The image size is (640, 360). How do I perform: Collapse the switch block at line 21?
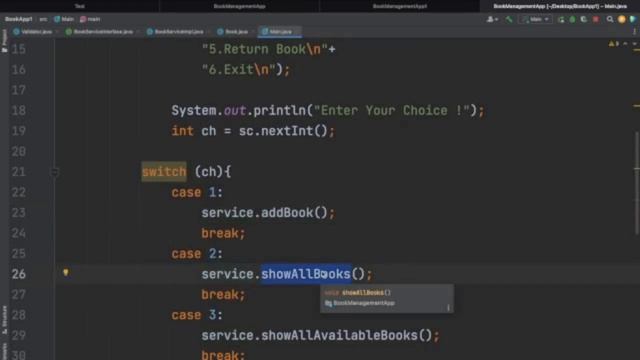(x=55, y=172)
